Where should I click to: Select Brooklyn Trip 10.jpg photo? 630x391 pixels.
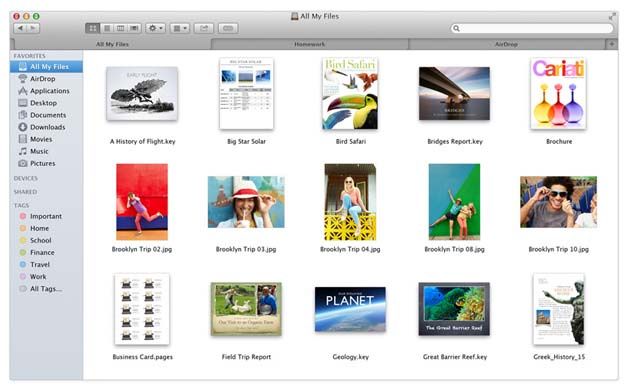click(558, 202)
